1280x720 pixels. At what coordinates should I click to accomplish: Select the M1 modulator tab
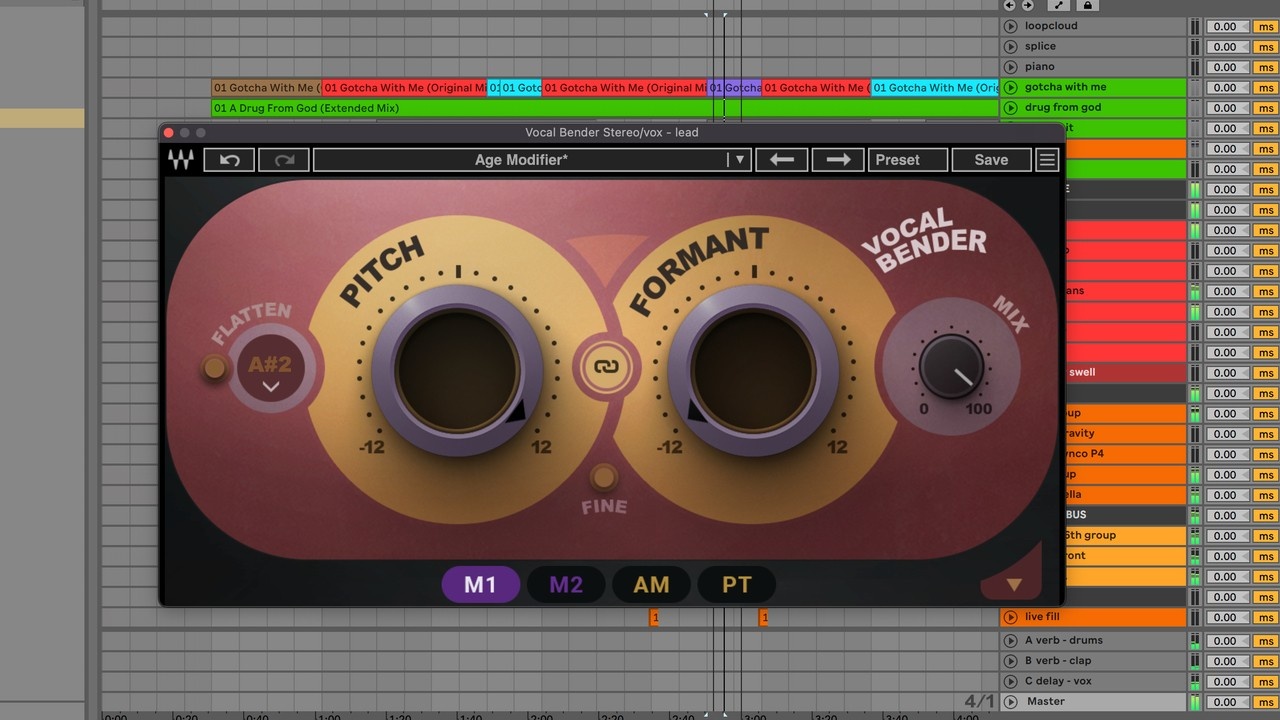tap(480, 585)
